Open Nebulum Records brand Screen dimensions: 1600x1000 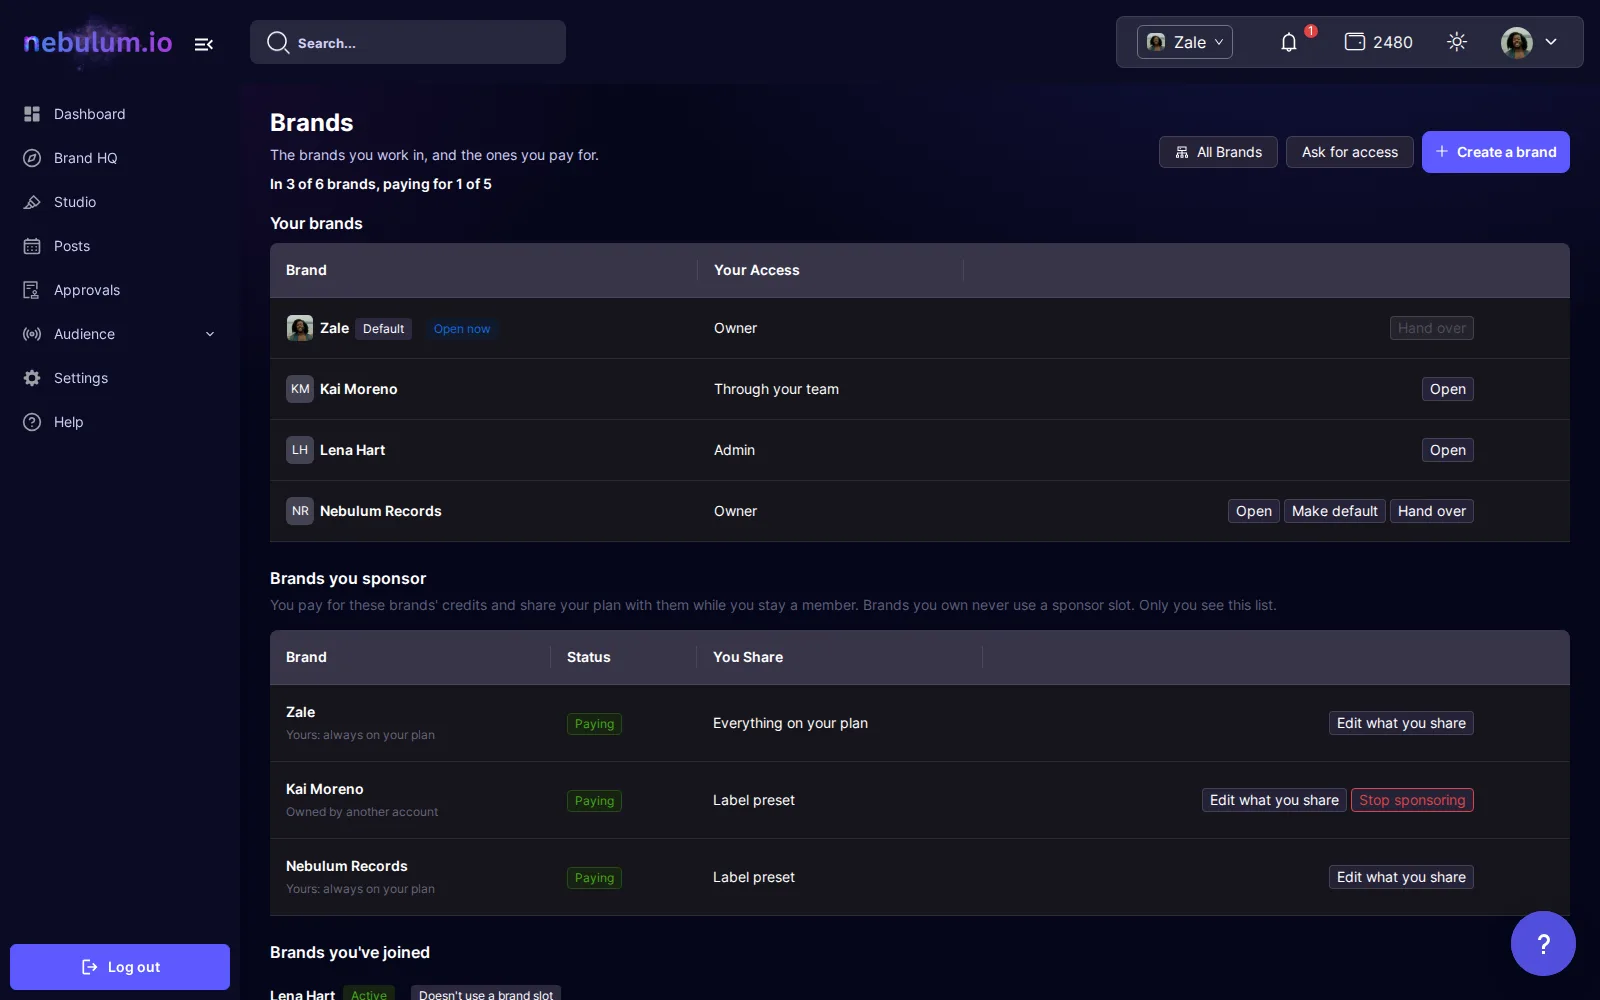coord(1253,511)
